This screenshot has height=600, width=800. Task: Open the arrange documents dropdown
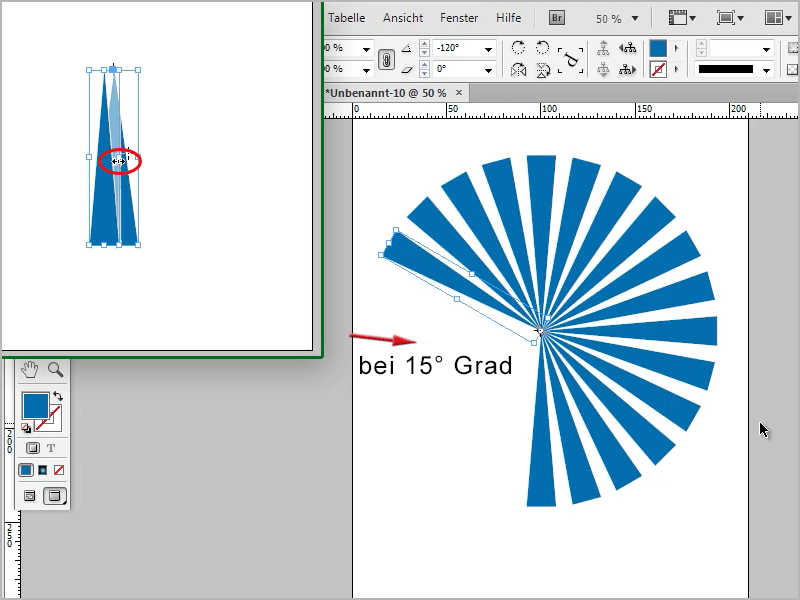tap(778, 18)
